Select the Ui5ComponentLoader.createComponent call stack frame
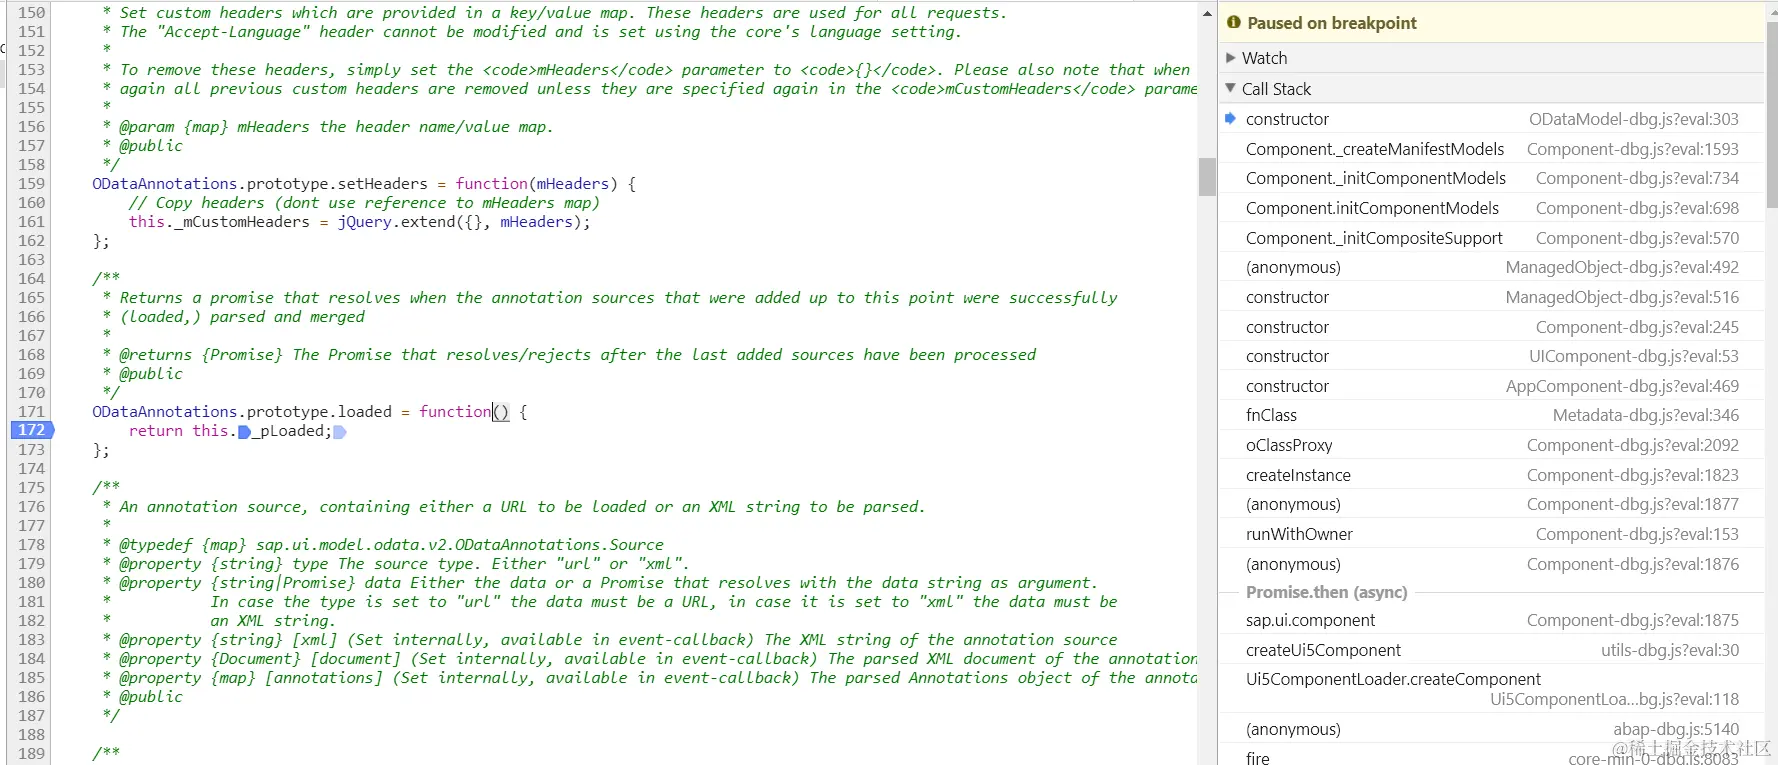The image size is (1778, 765). (x=1491, y=689)
